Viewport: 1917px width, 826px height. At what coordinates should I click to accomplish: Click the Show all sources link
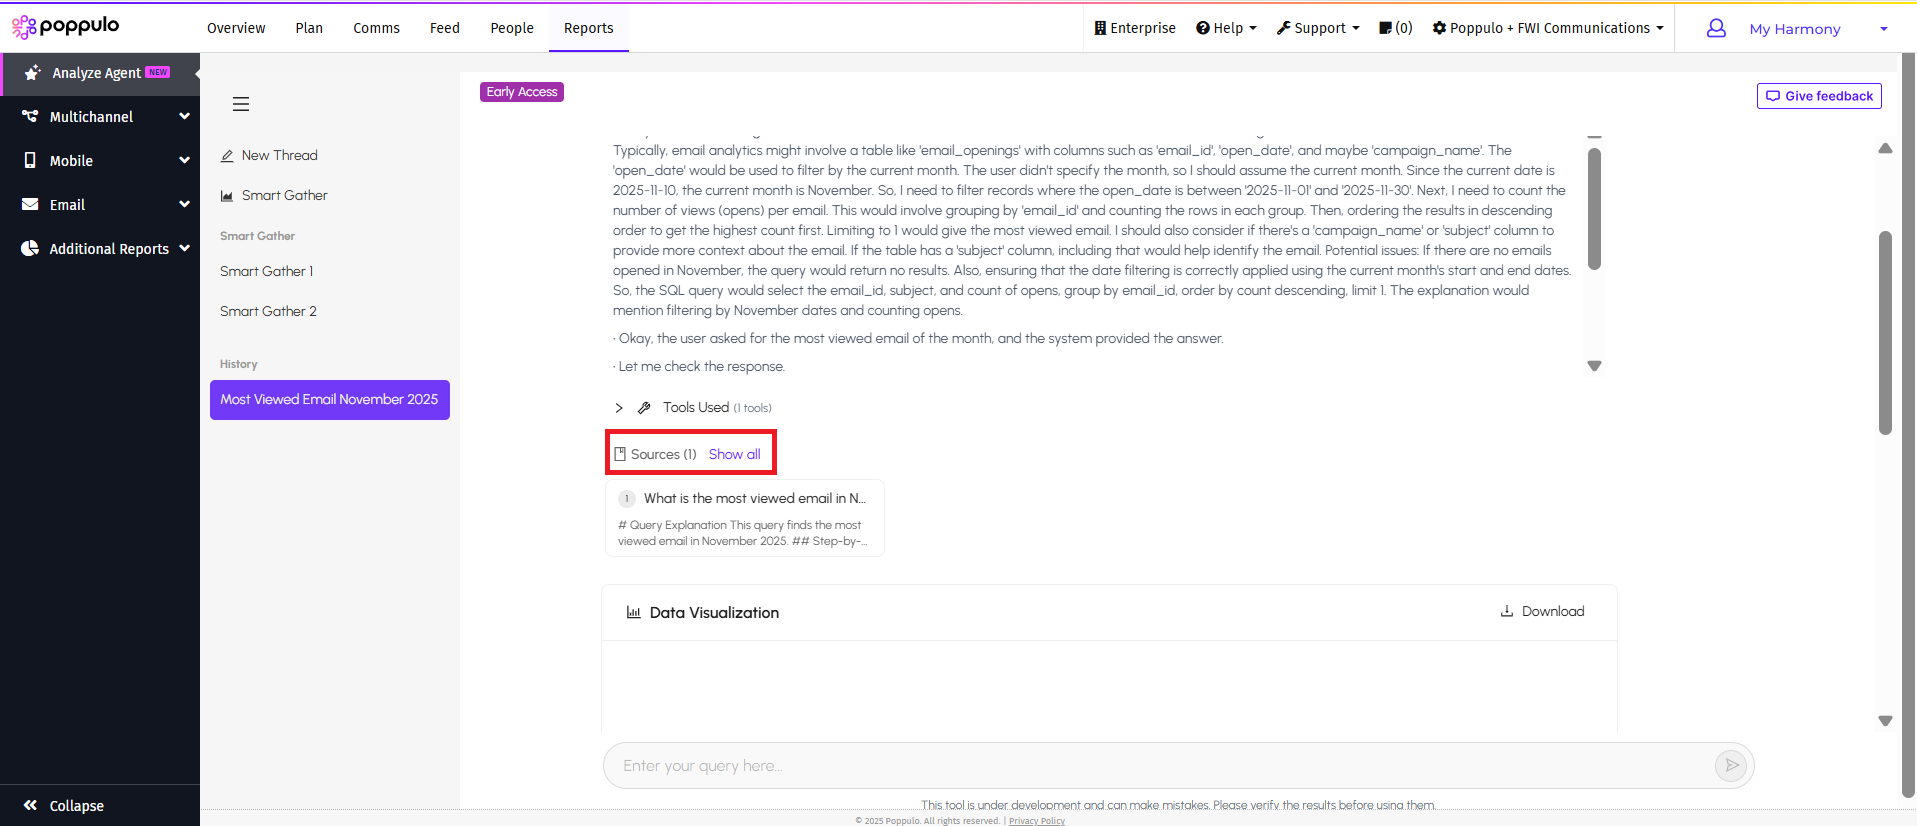click(734, 454)
